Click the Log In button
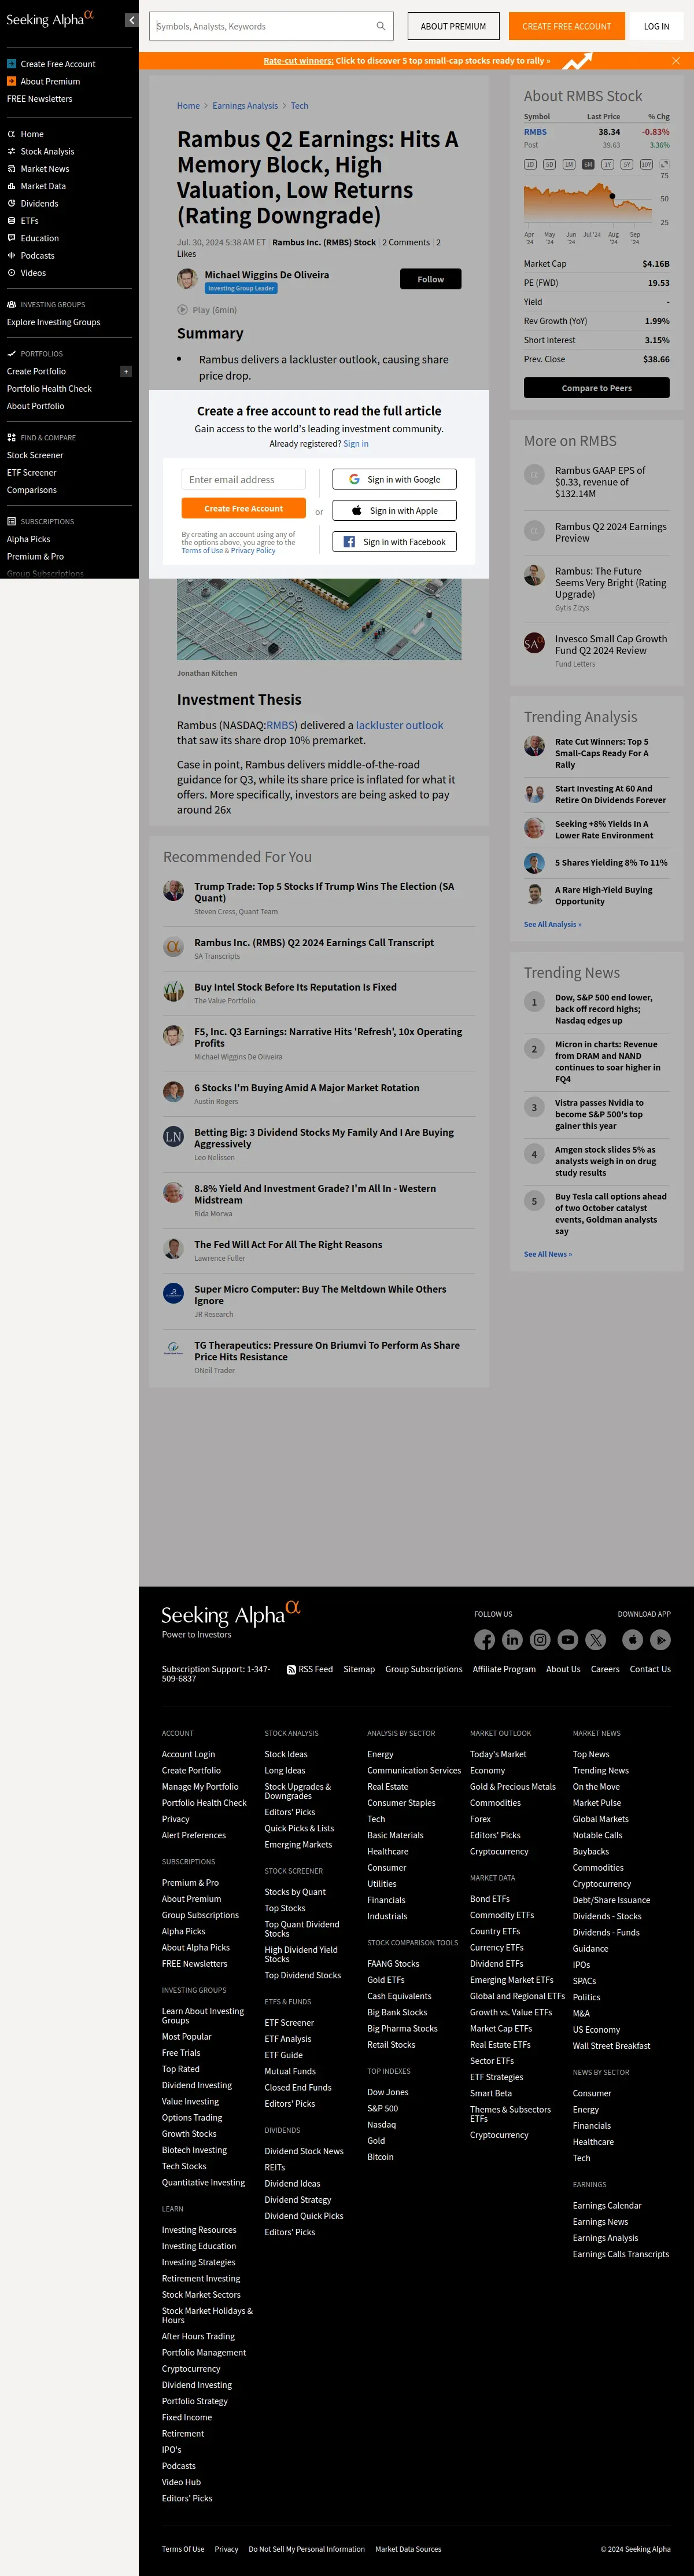The image size is (694, 2576). click(x=657, y=26)
